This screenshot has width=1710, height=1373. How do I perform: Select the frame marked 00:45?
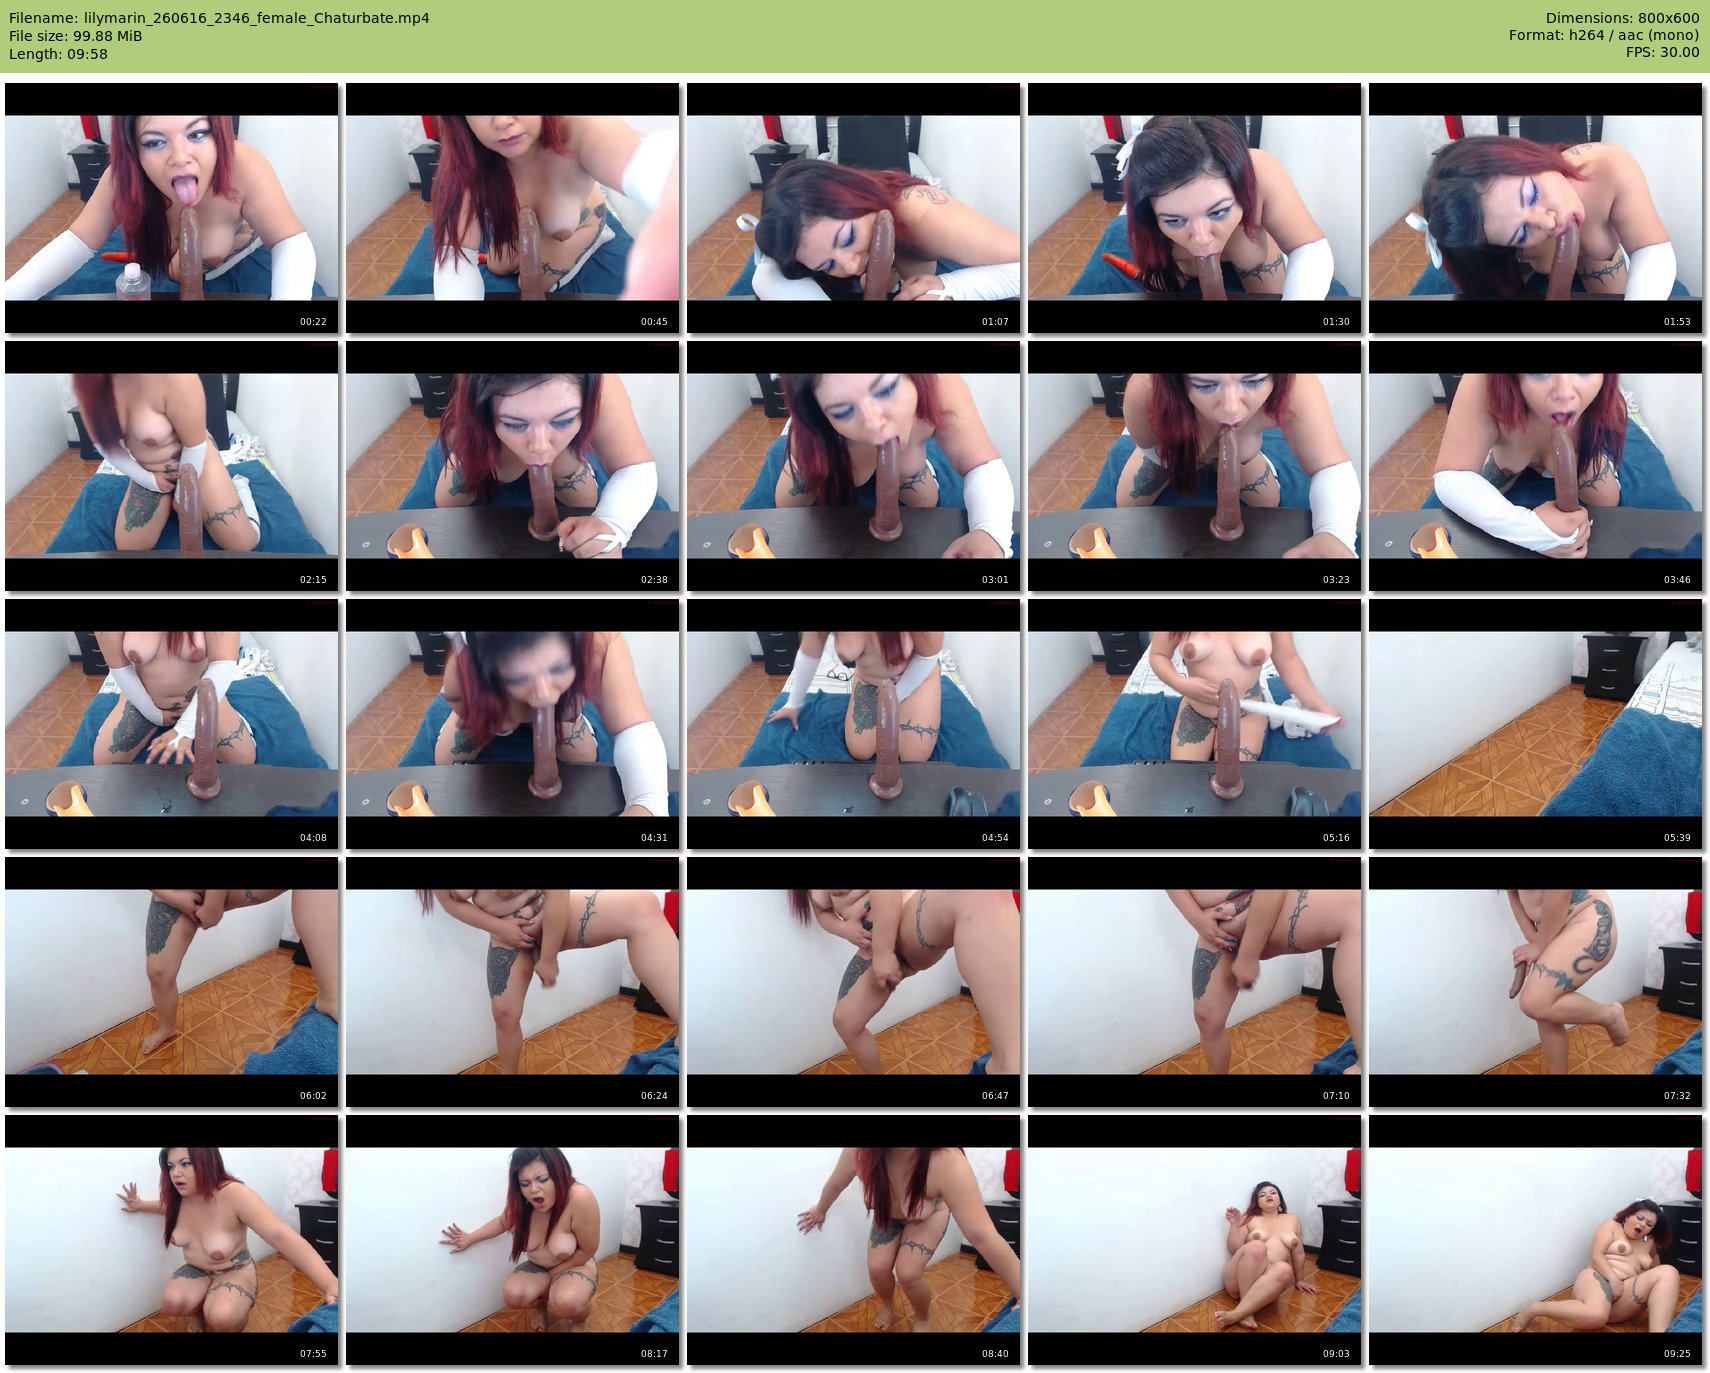[x=512, y=208]
